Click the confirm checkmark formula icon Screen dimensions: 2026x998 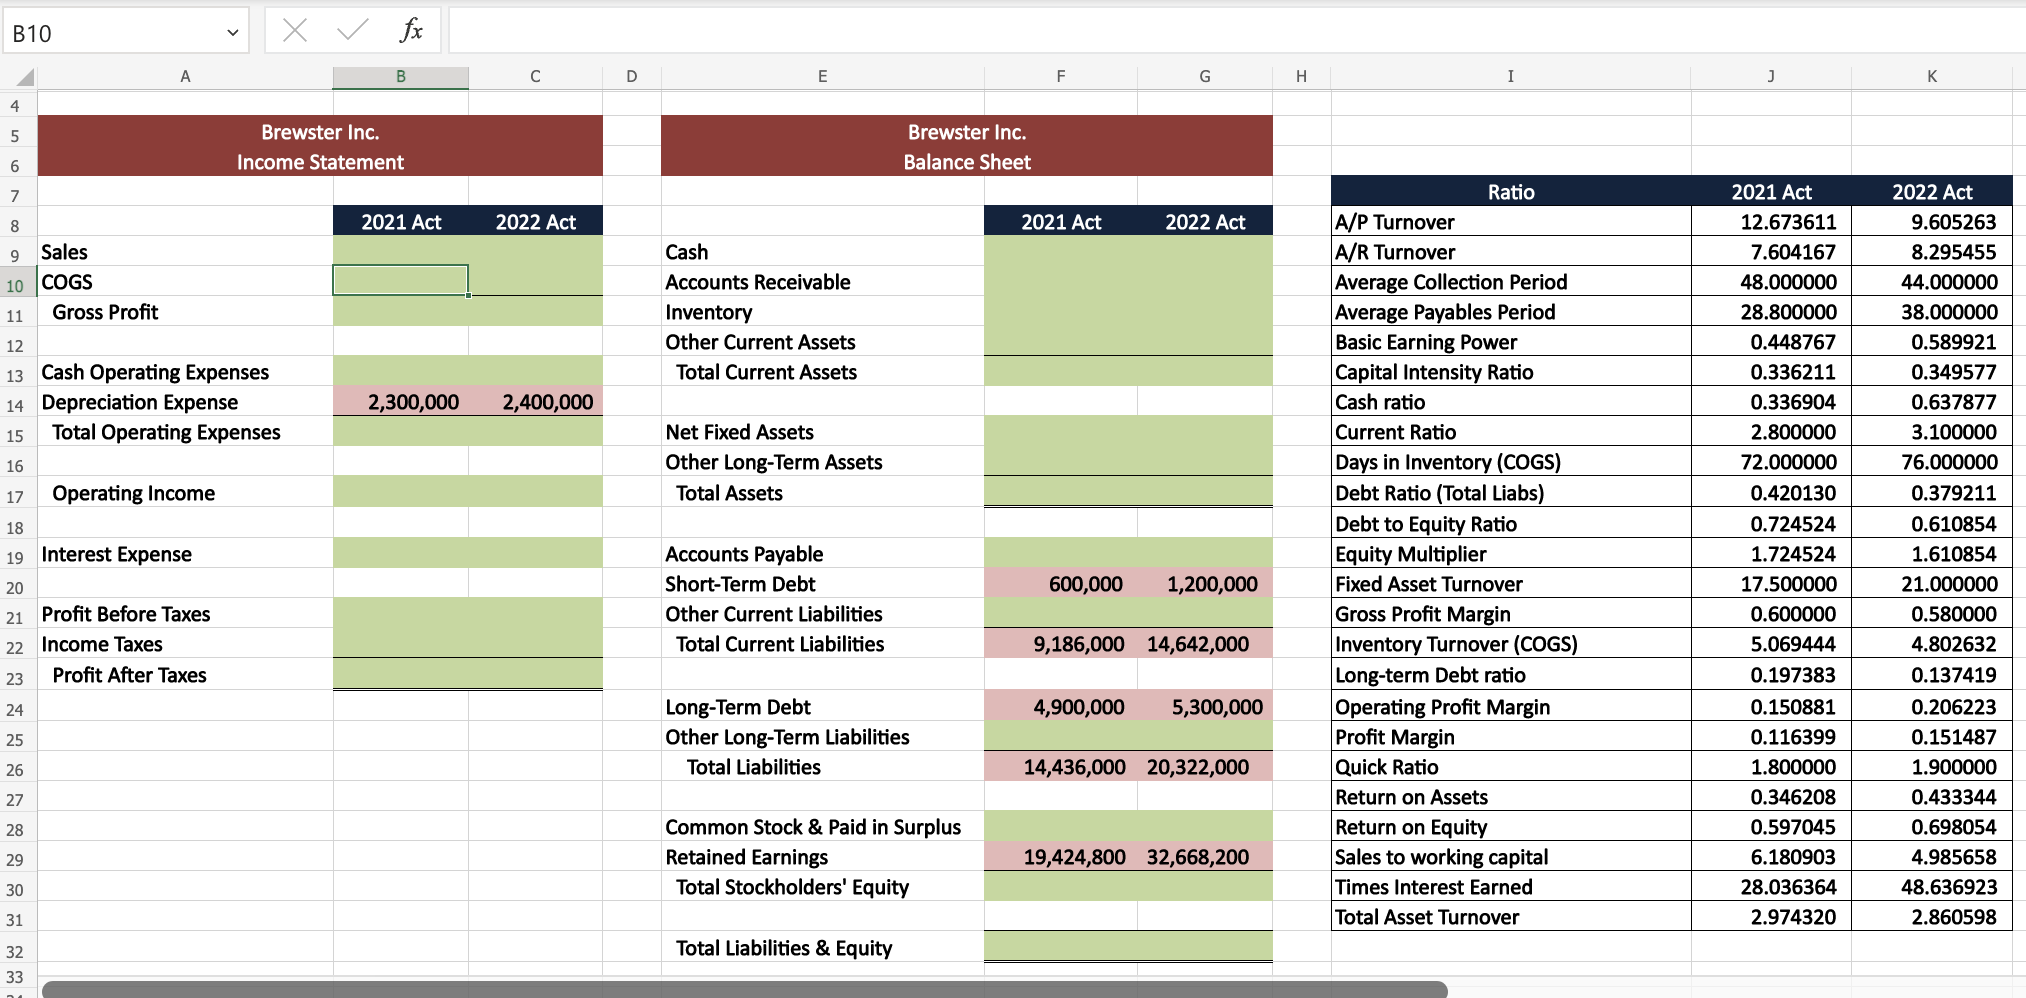click(352, 31)
